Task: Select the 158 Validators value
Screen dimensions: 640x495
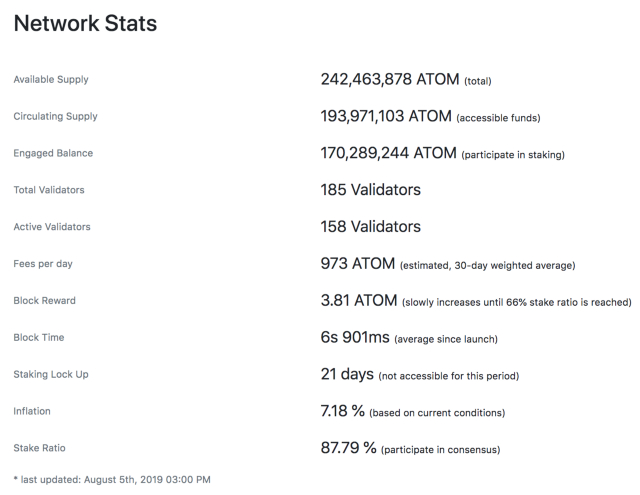Action: [x=370, y=227]
